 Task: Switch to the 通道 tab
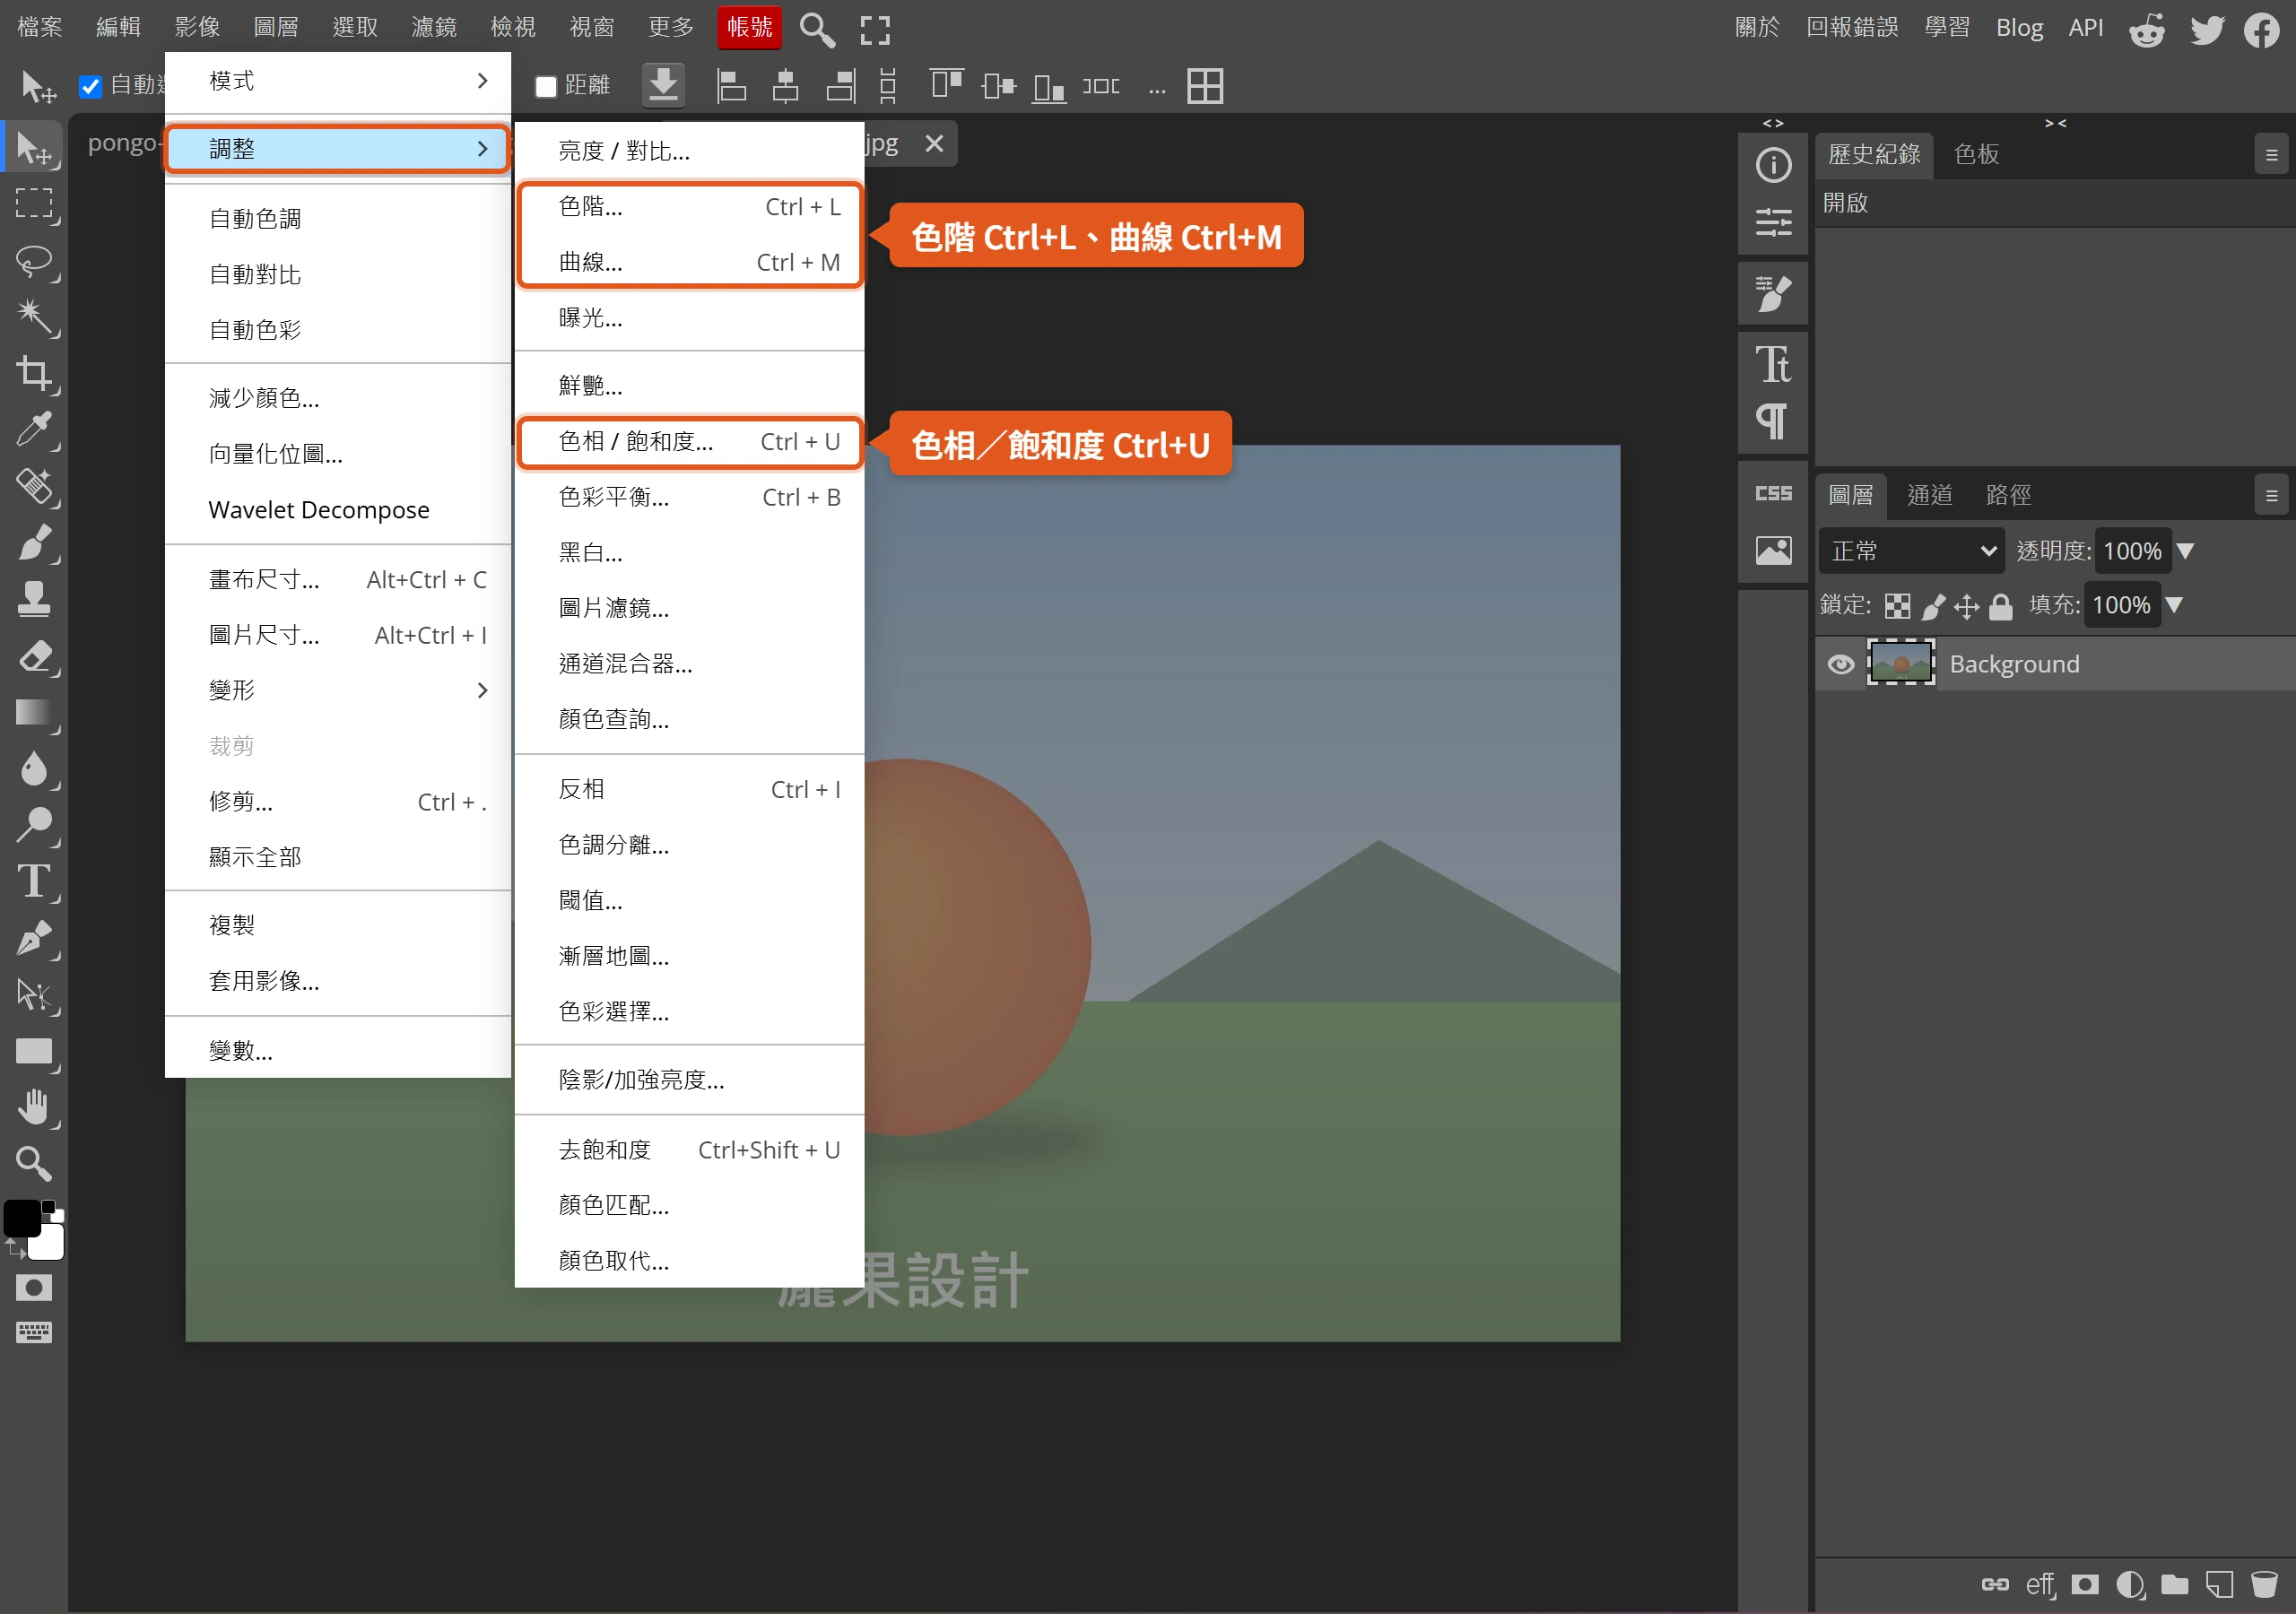pyautogui.click(x=1930, y=495)
